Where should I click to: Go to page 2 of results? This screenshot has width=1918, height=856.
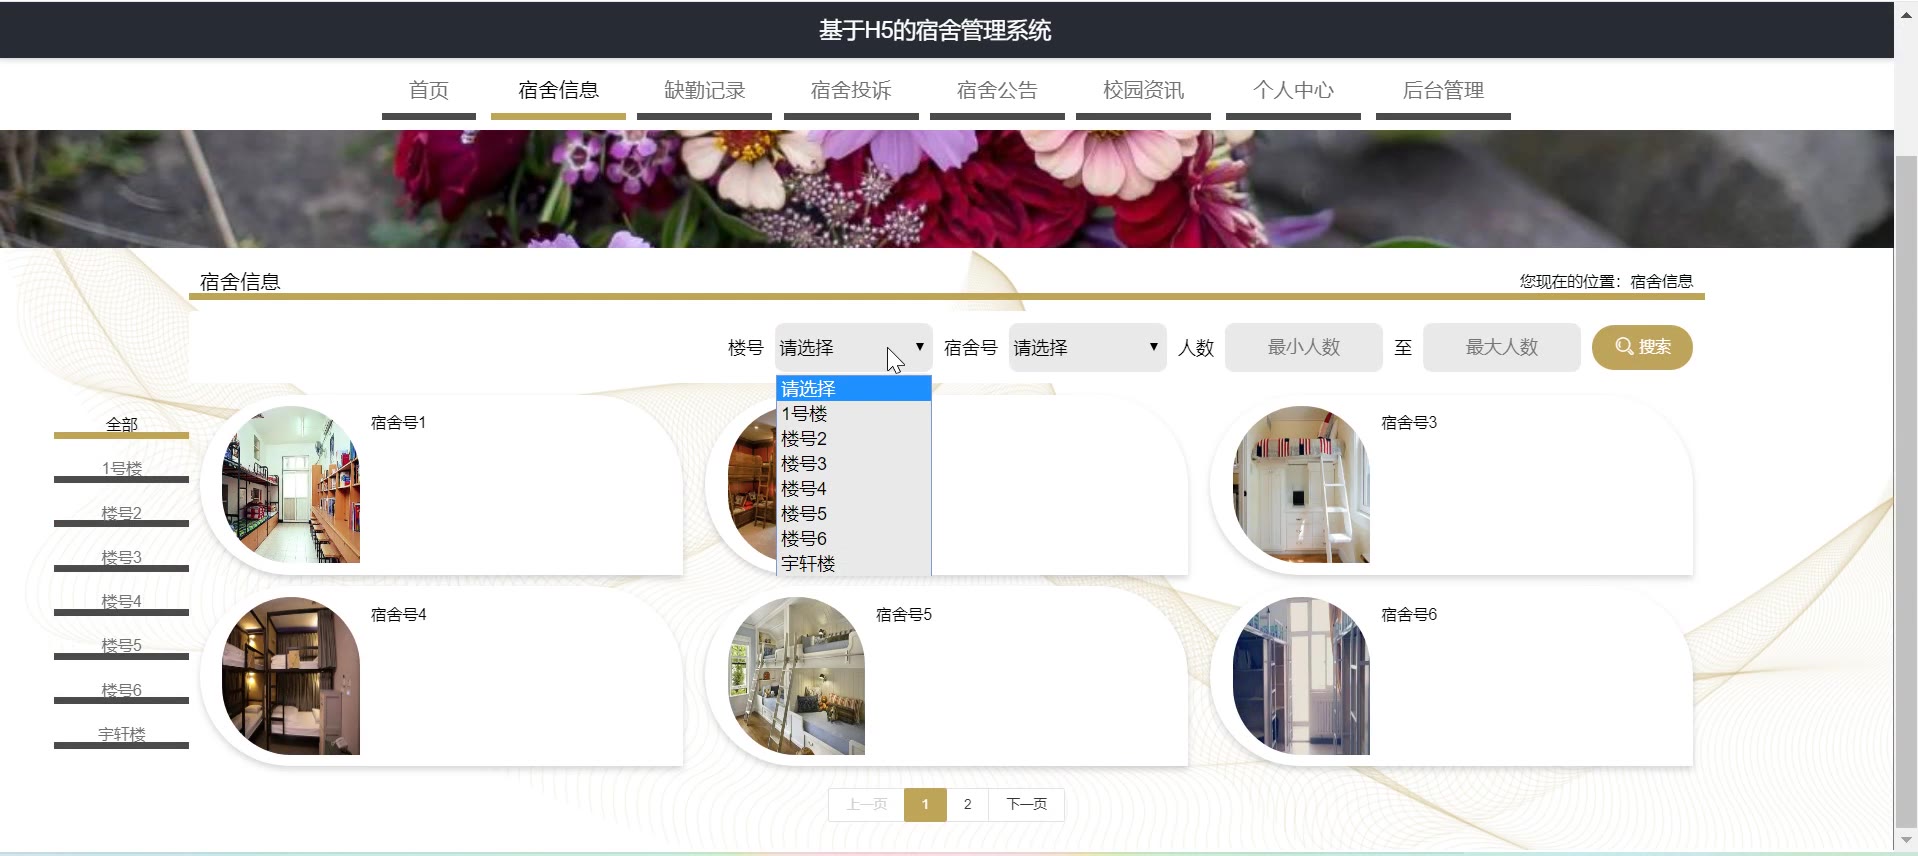point(967,805)
